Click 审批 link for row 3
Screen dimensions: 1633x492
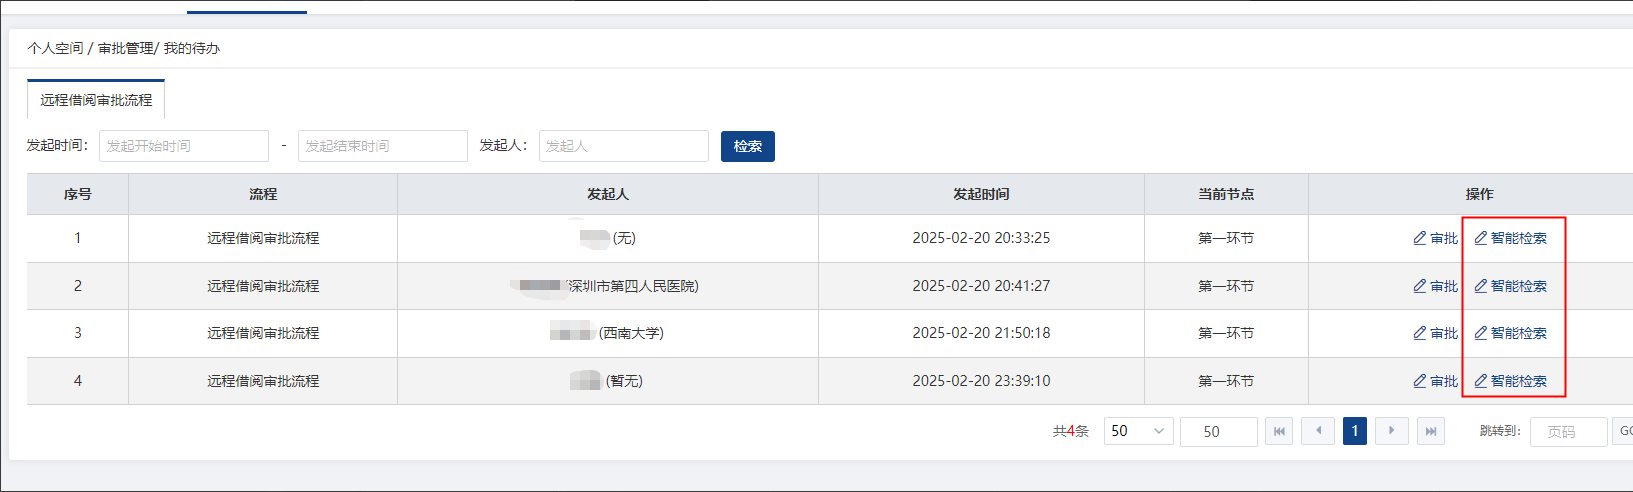click(1443, 333)
